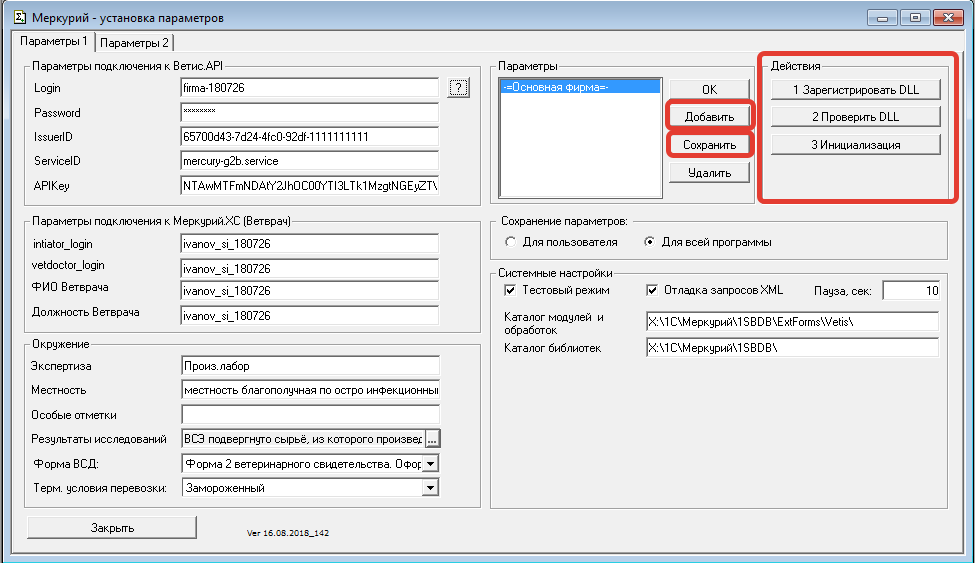975x563 pixels.
Task: Click 1 Зарегистрировать DLL button
Action: coord(856,90)
